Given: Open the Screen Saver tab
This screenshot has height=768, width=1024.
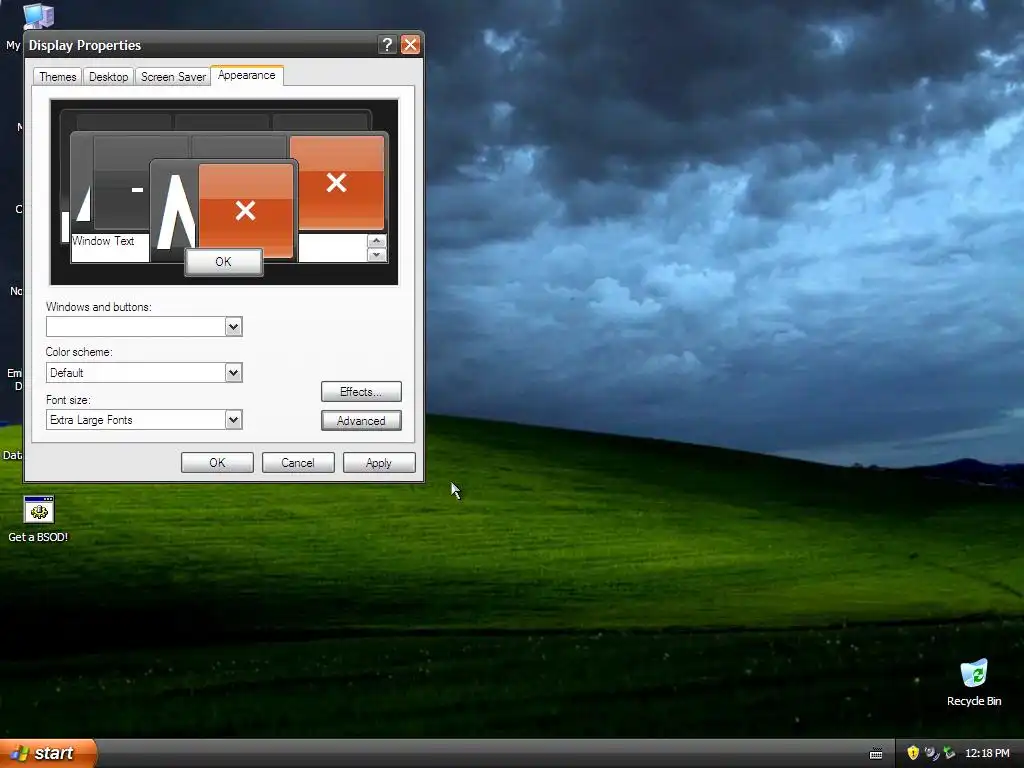Looking at the screenshot, I should 173,76.
